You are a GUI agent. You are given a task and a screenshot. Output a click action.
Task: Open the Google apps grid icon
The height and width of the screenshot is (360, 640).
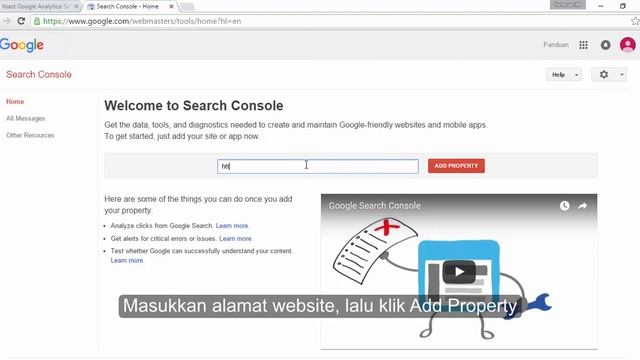[583, 45]
